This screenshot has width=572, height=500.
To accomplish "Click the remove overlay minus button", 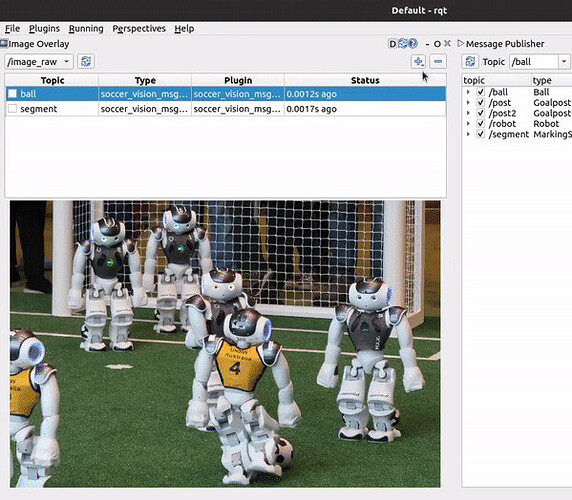I will click(438, 62).
